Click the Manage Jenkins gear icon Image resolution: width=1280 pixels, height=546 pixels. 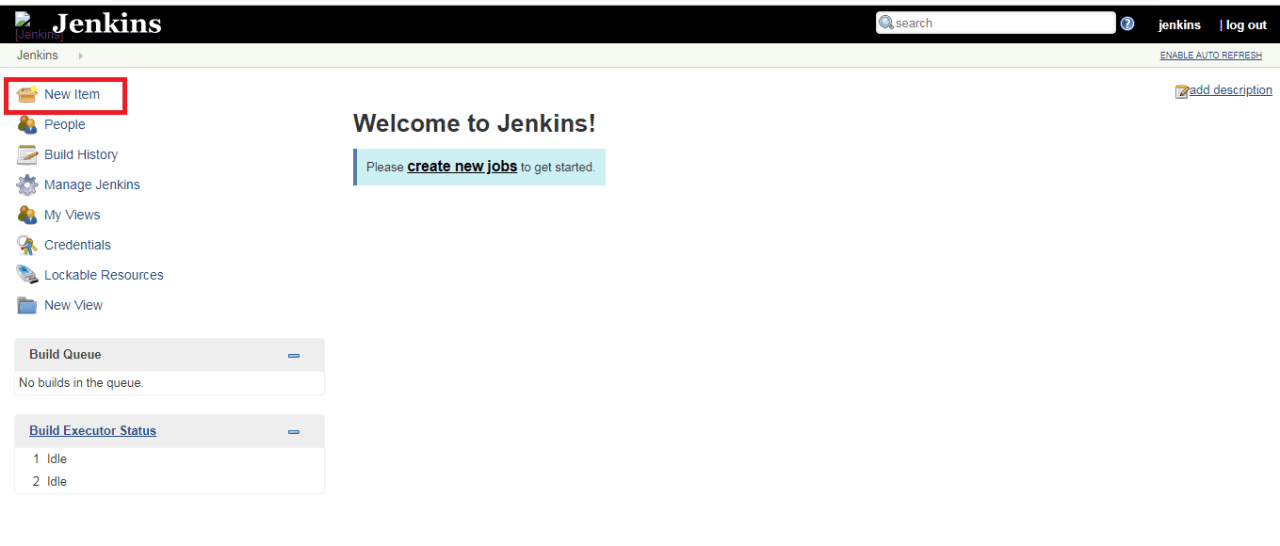(27, 184)
